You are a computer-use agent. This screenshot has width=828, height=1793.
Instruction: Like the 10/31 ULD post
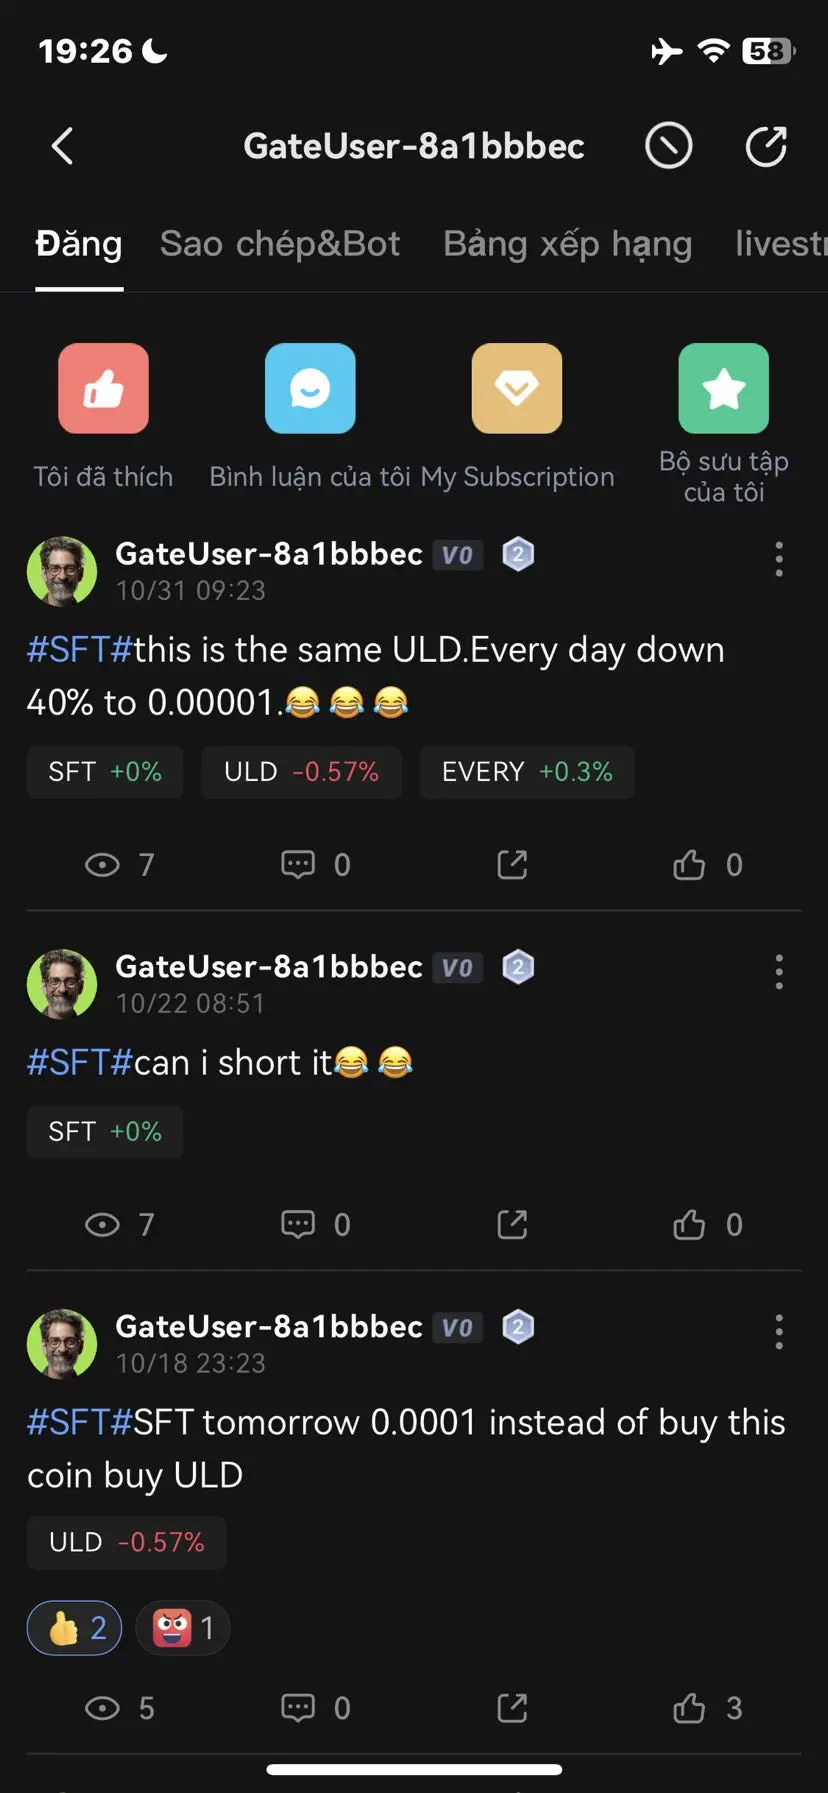coord(689,864)
